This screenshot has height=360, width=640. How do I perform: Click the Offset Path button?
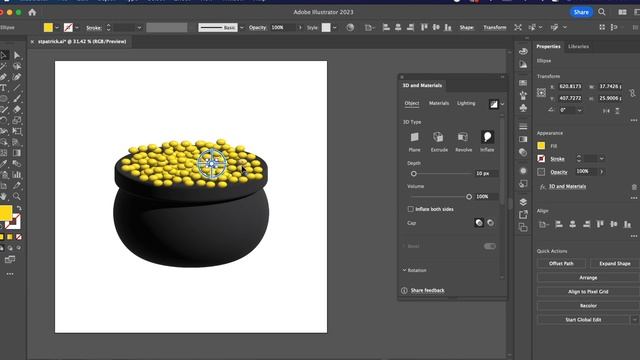tap(561, 264)
